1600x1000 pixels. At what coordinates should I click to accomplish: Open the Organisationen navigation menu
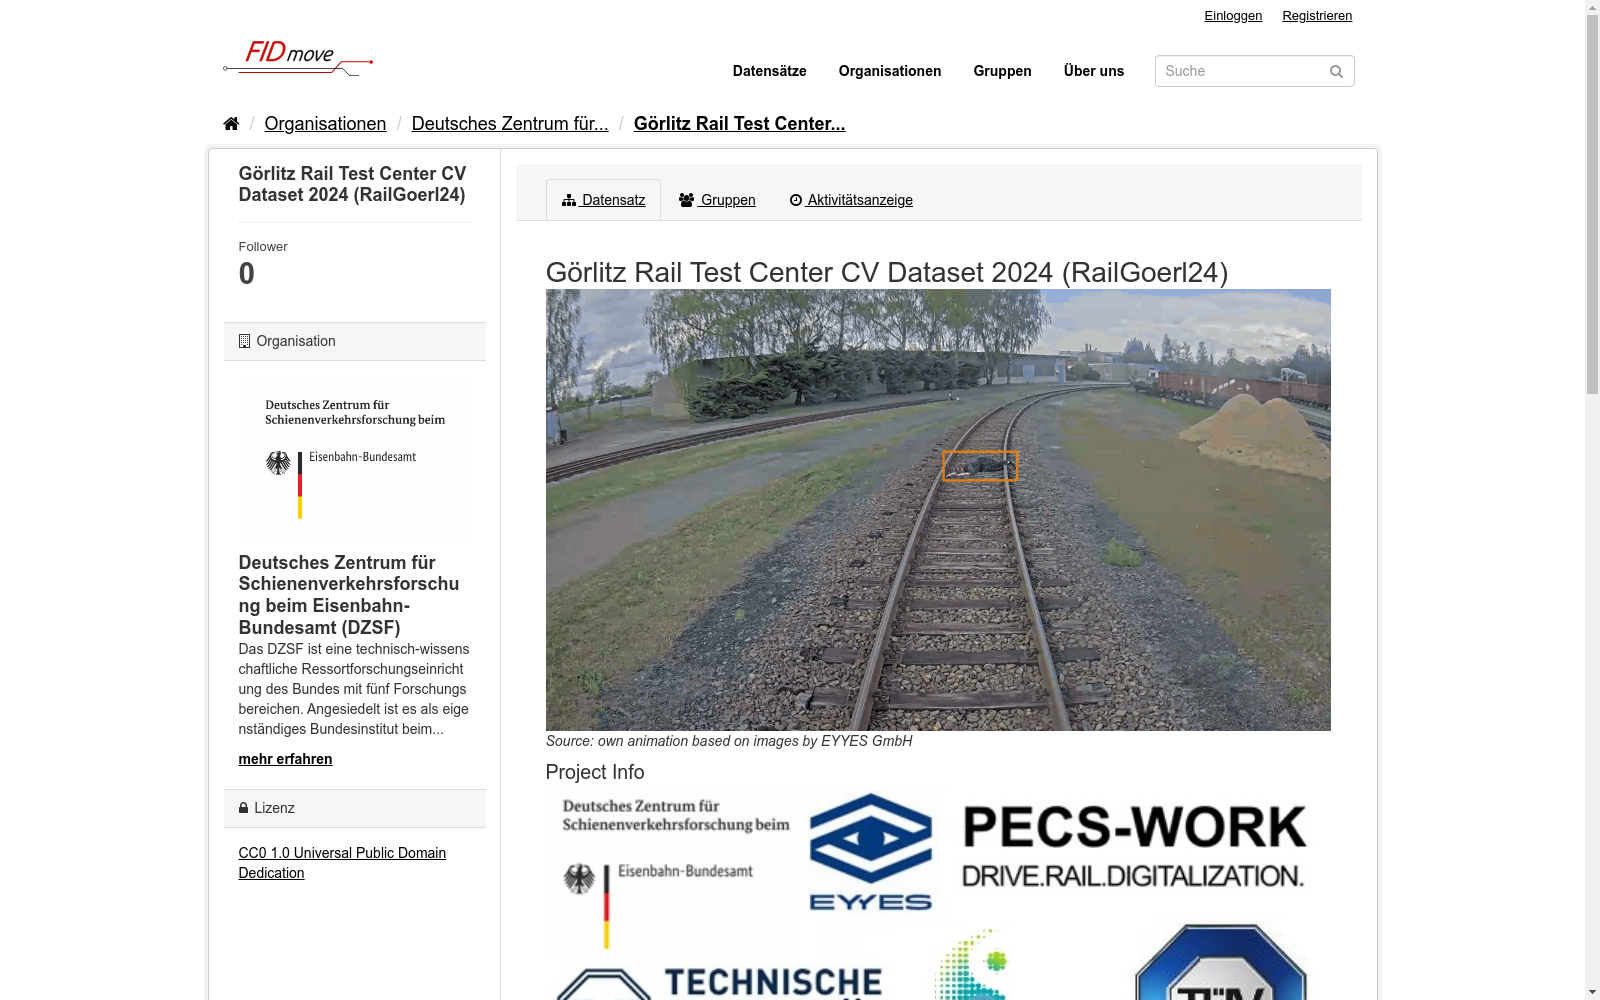[x=889, y=71]
